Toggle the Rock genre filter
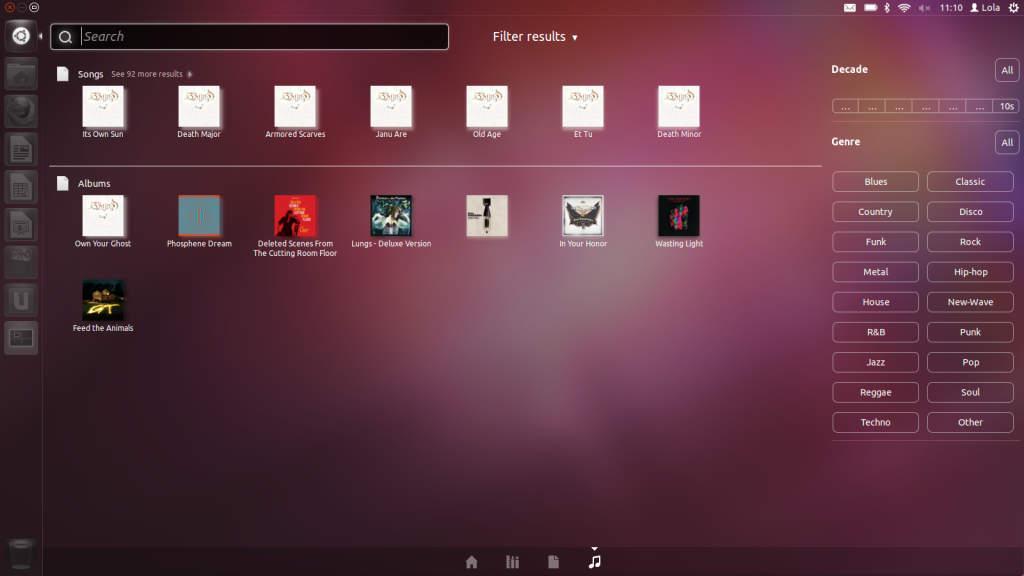1024x576 pixels. [x=970, y=242]
